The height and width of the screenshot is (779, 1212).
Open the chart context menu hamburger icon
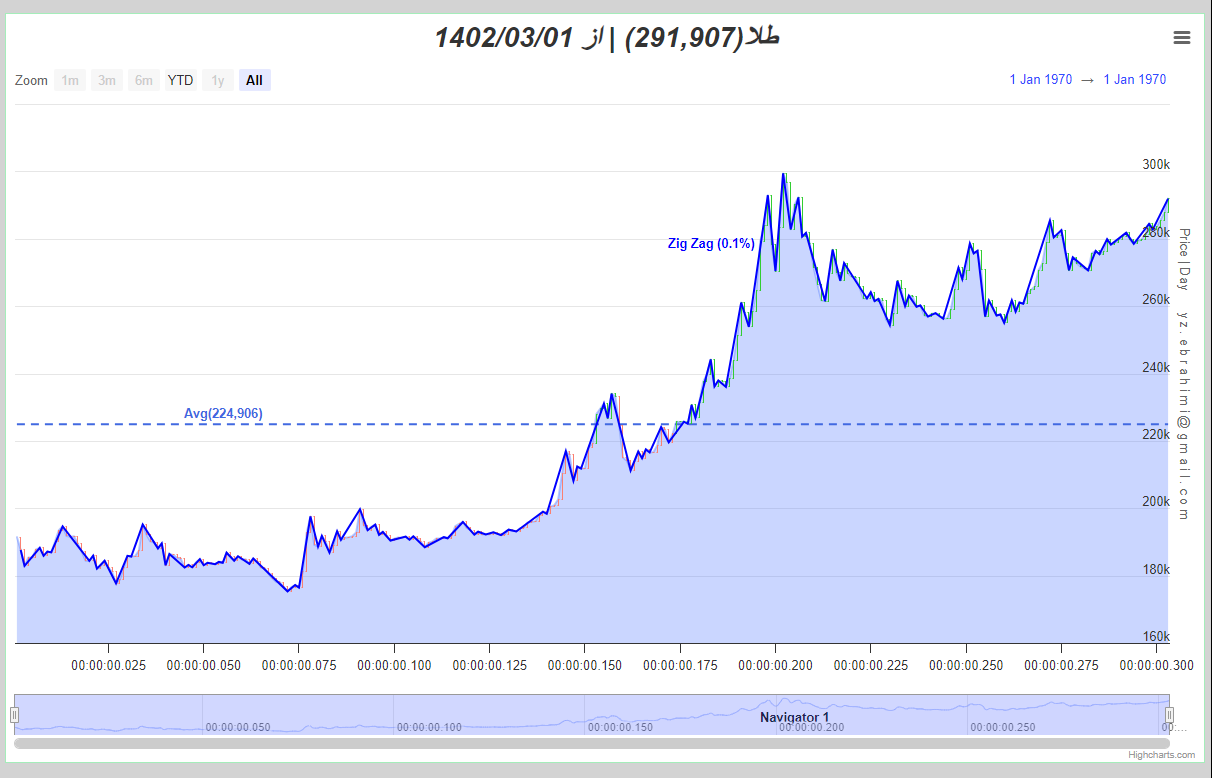pos(1181,38)
